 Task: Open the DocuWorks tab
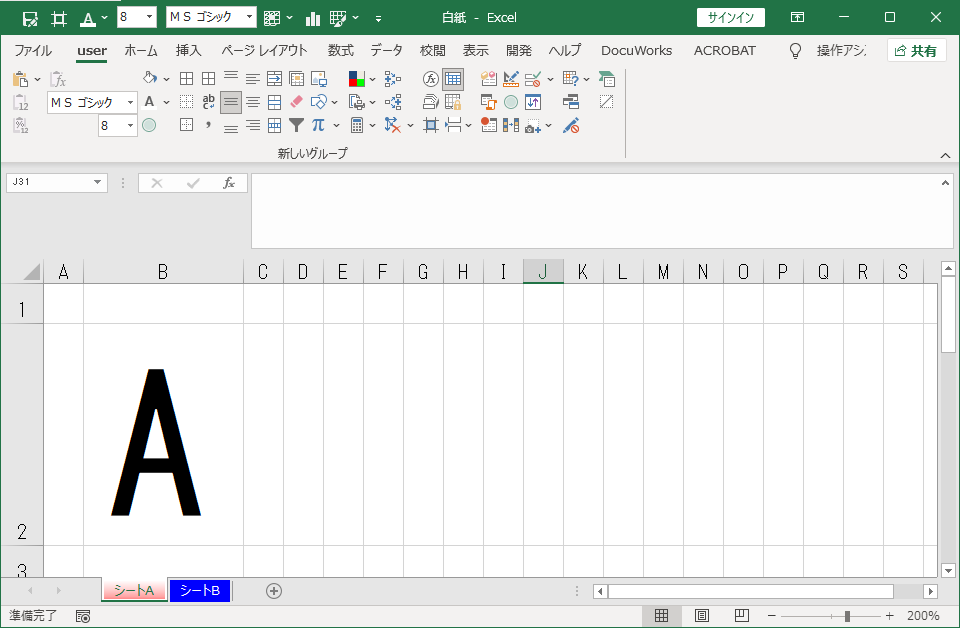(x=636, y=50)
